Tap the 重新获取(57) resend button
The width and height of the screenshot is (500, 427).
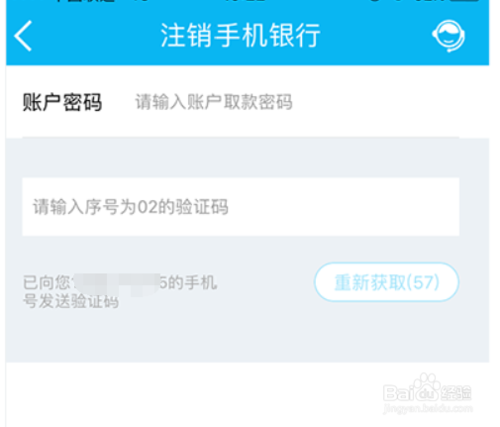(387, 282)
